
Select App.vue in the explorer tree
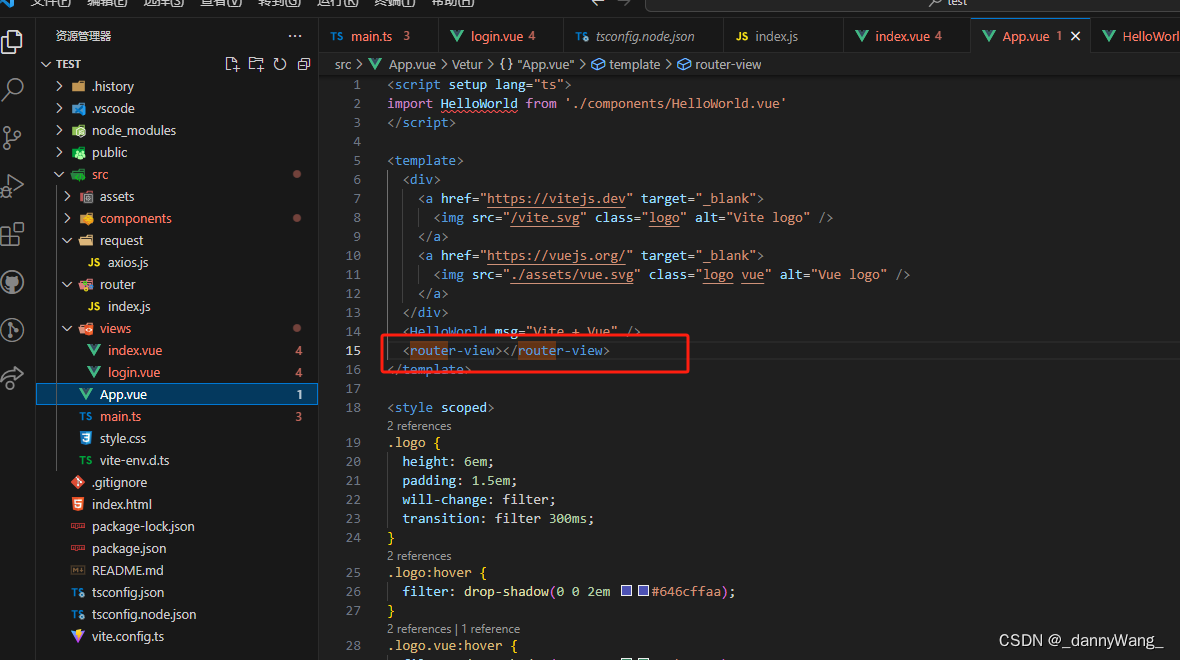[x=177, y=394]
